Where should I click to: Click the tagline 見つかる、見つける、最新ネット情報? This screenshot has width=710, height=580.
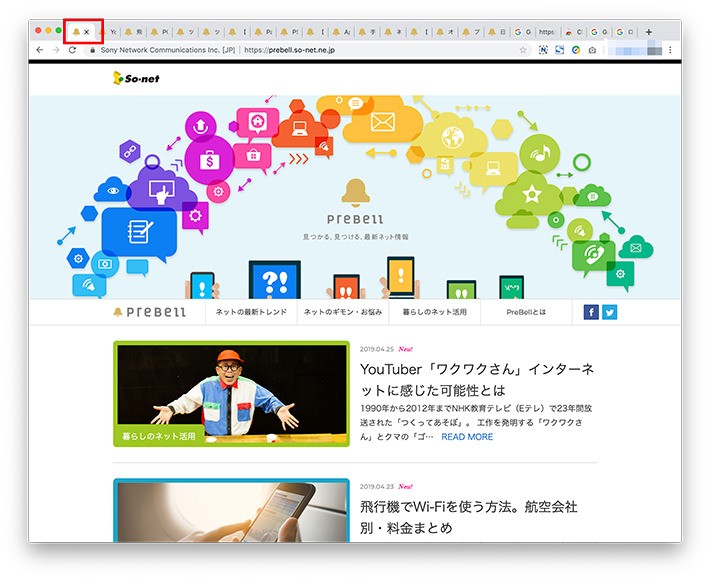[355, 237]
